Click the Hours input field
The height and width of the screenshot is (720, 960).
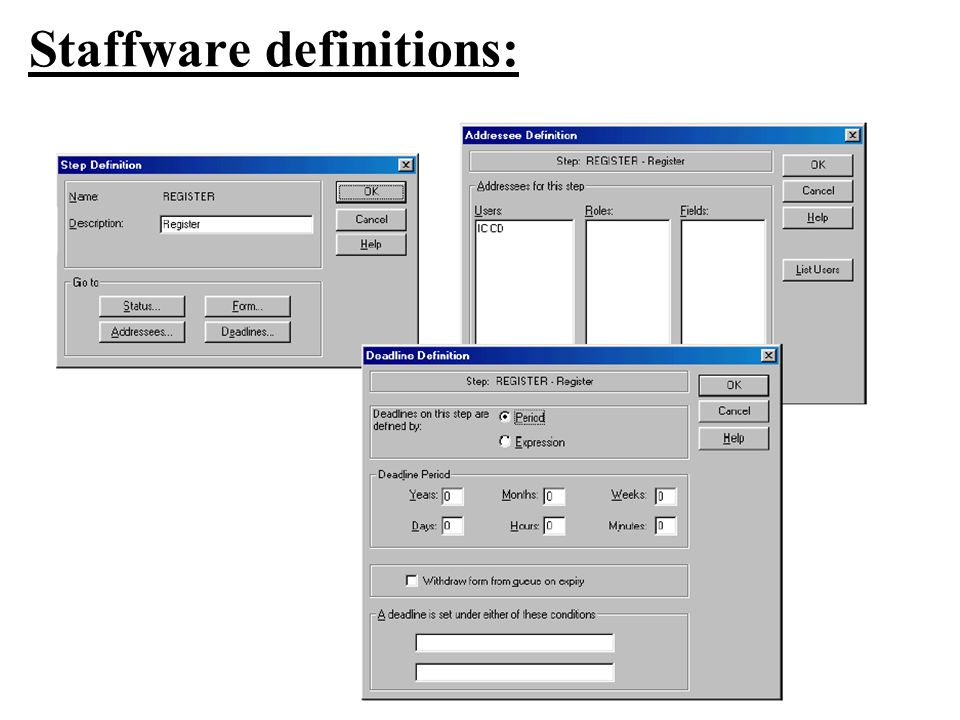point(554,525)
